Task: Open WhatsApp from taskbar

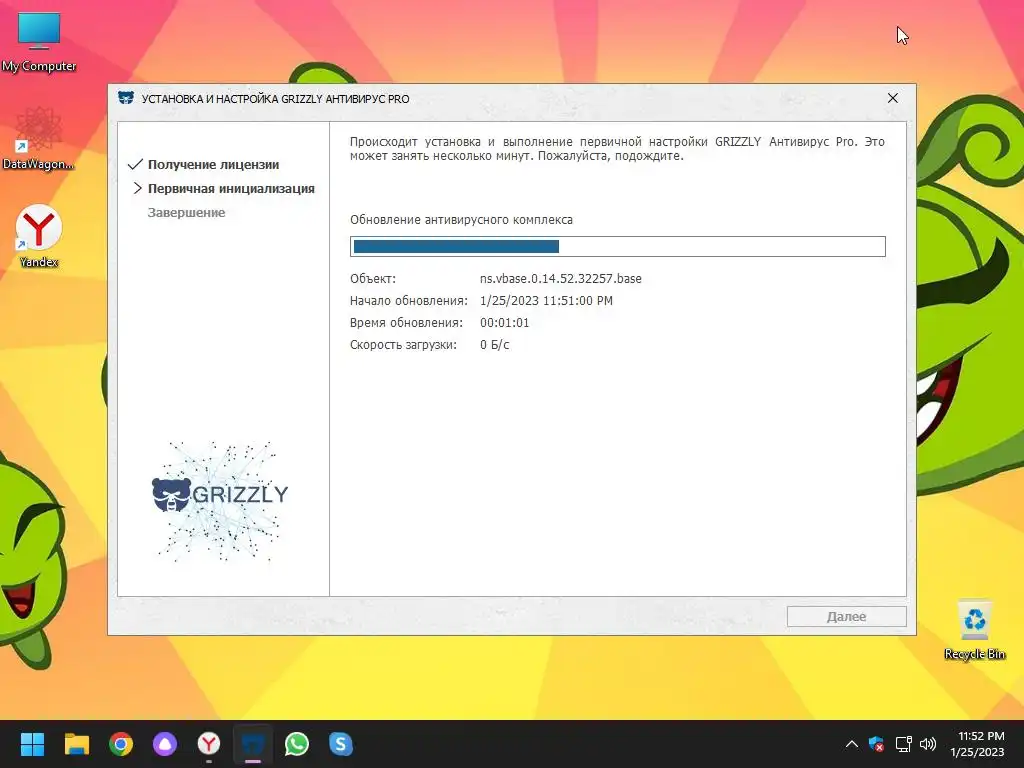Action: point(296,744)
